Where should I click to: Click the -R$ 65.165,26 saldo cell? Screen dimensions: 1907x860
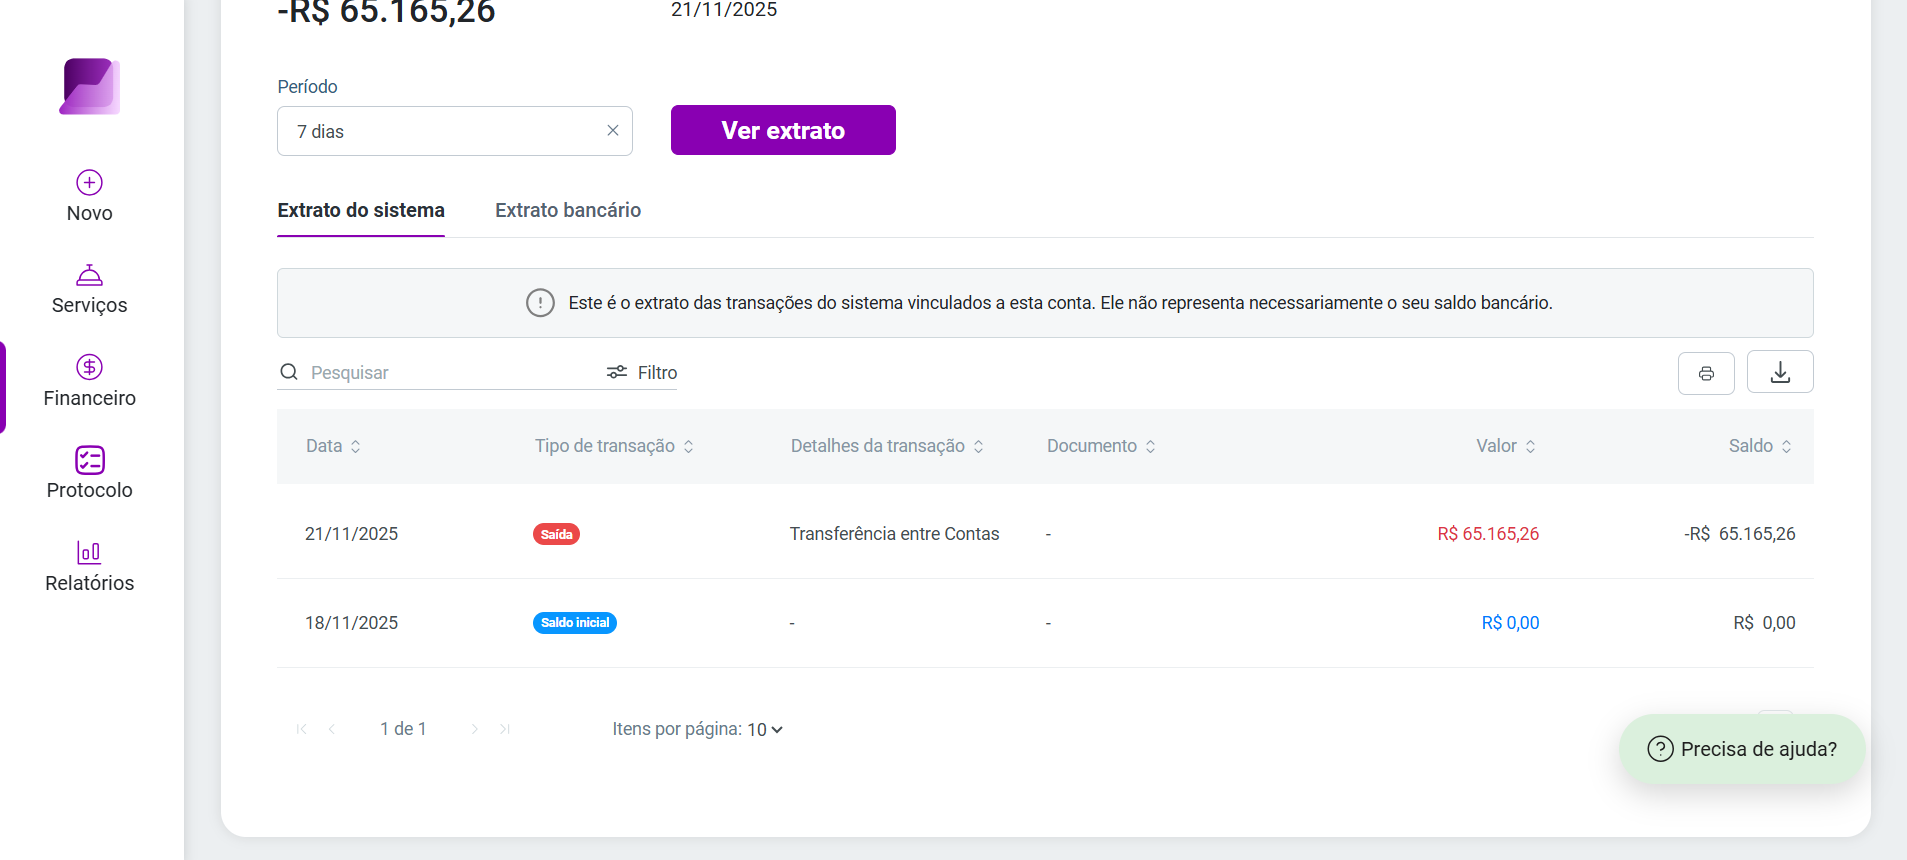pos(1740,534)
